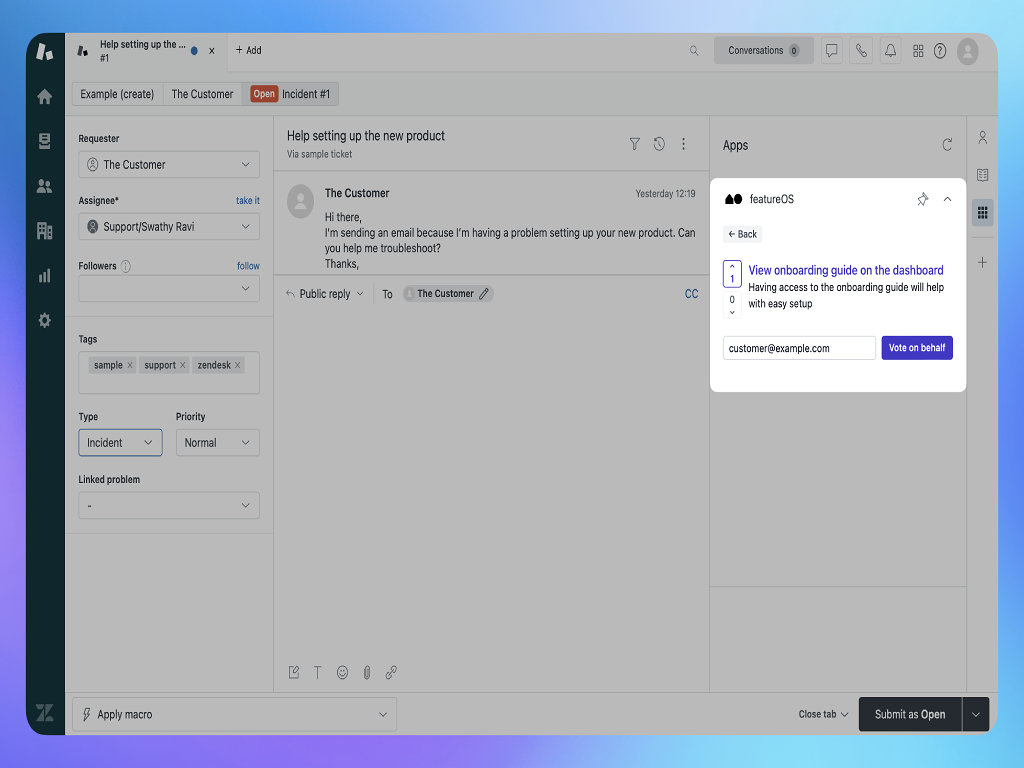Click the ticket events history icon
This screenshot has width=1024, height=768.
659,144
